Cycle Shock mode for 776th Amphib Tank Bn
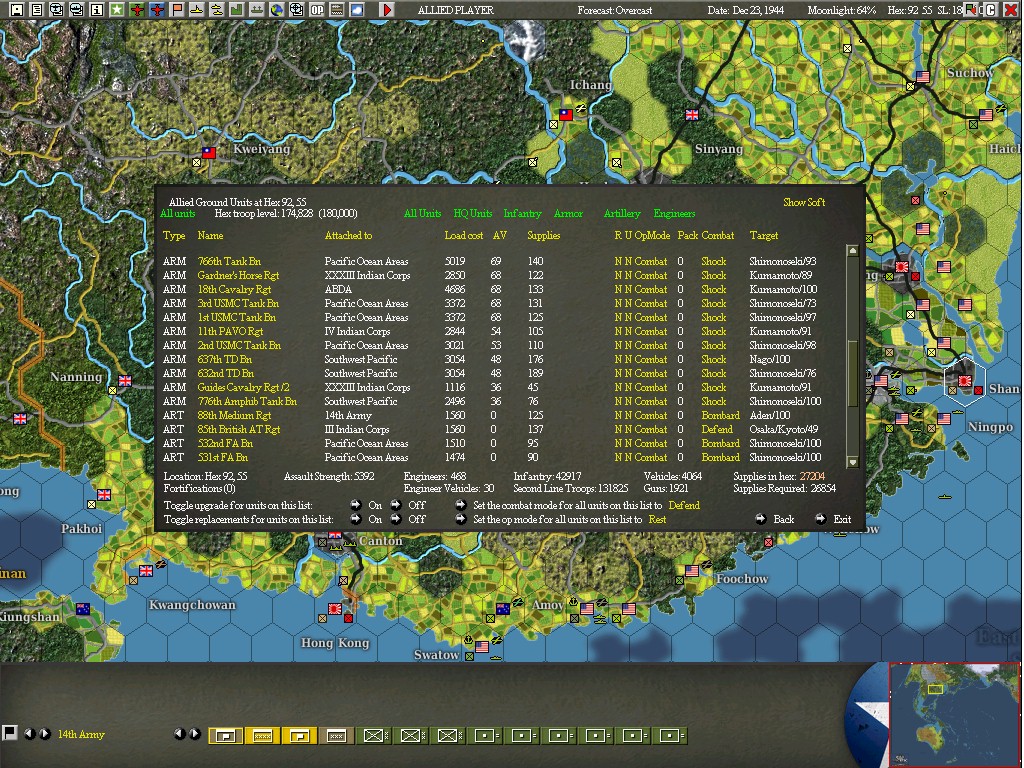Viewport: 1024px width, 768px height. pyautogui.click(x=714, y=401)
